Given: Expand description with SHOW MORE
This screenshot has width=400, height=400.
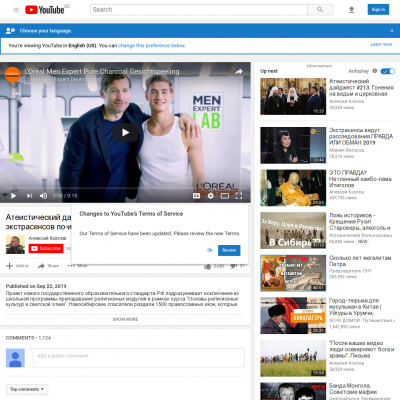Looking at the screenshot, I should click(x=125, y=319).
